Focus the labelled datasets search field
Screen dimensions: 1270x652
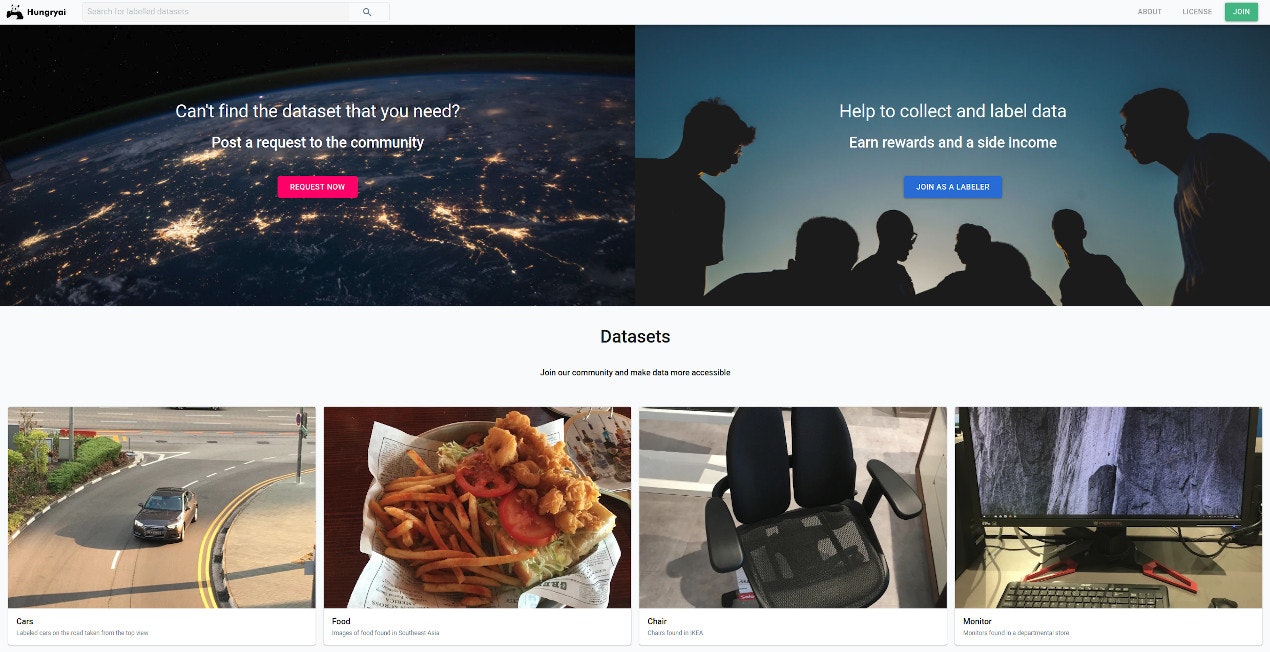coord(216,12)
